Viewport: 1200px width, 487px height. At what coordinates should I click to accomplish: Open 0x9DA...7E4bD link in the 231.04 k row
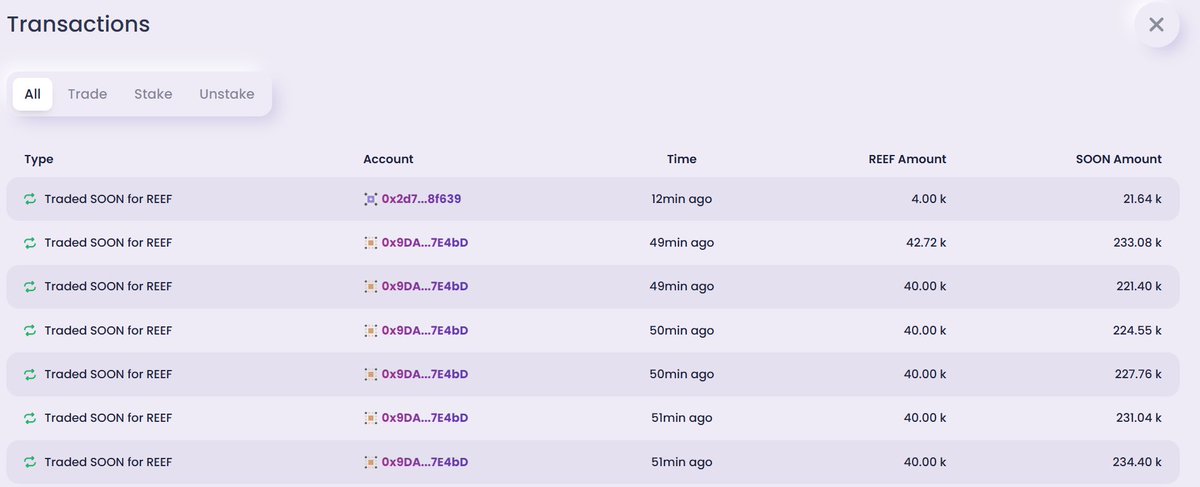pos(425,418)
